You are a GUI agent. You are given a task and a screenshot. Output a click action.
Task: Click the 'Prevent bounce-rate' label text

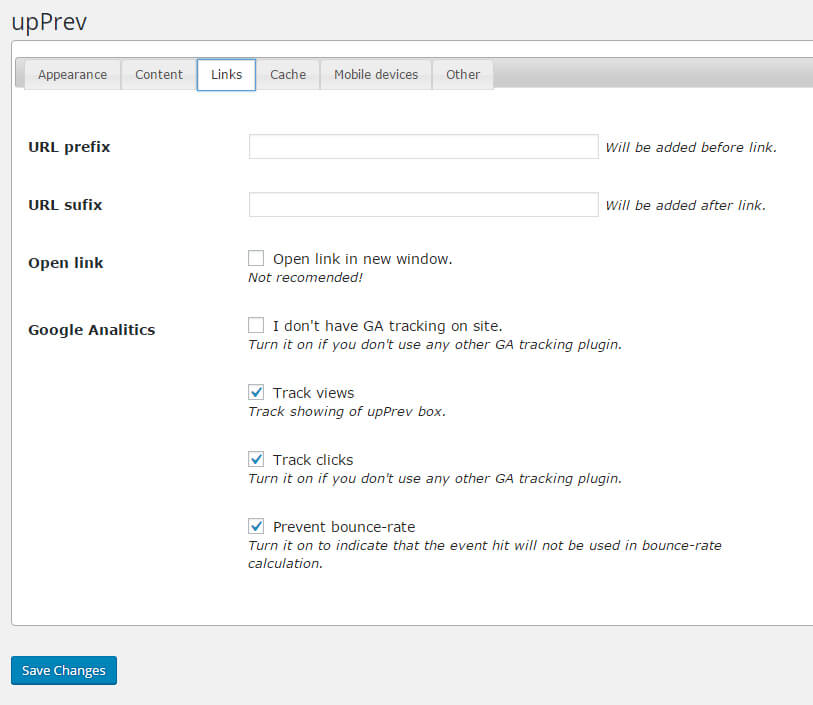[343, 527]
